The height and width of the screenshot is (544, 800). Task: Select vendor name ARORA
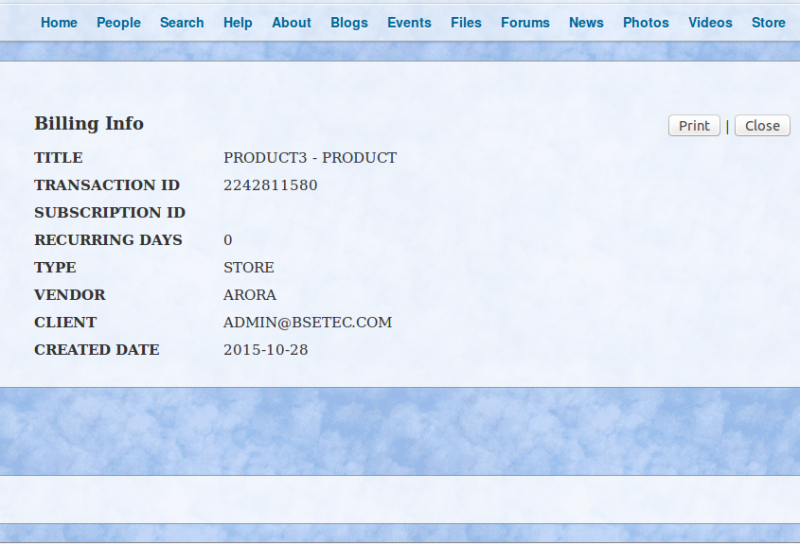250,295
